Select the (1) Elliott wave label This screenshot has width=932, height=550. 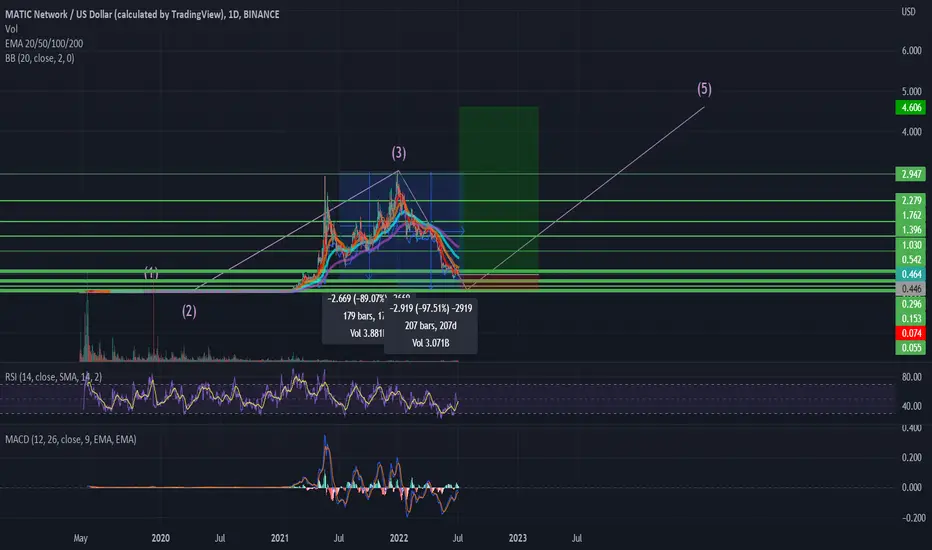point(151,273)
